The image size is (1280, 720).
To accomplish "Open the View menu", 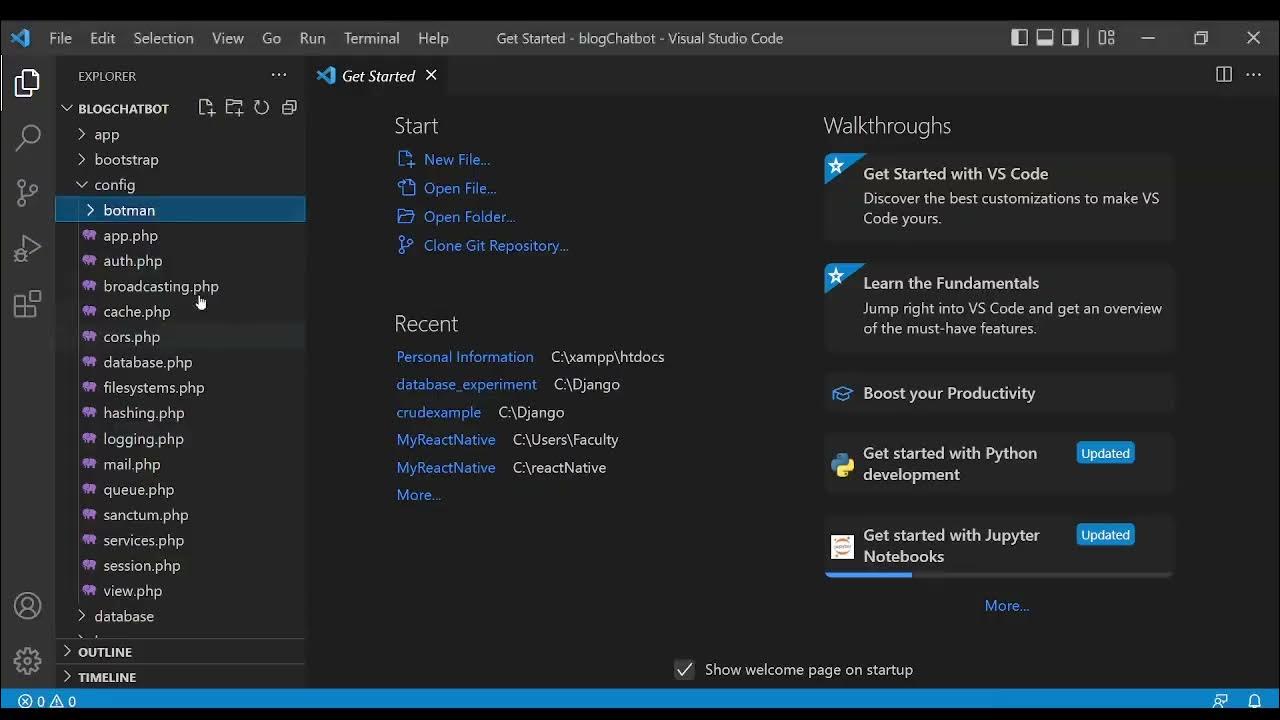I will tap(228, 38).
